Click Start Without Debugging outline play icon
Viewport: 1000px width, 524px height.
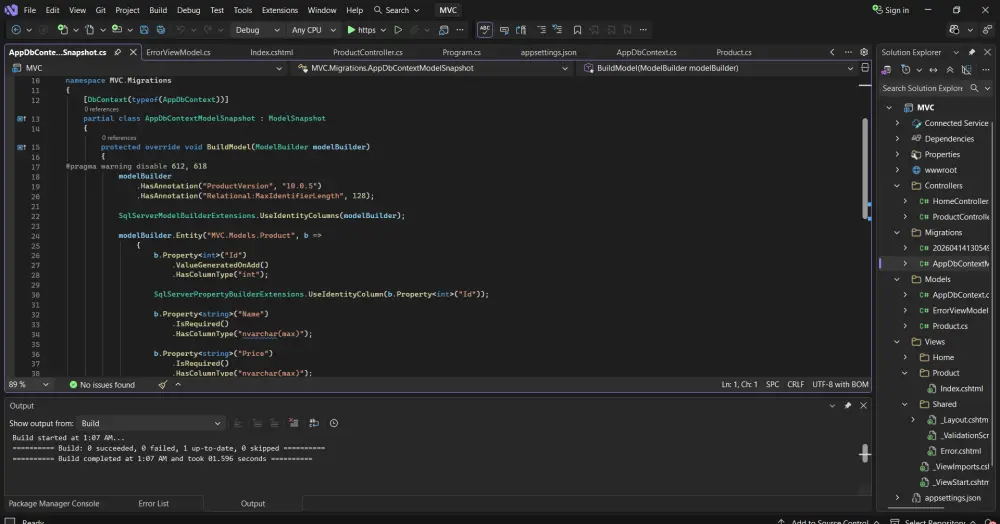point(398,30)
